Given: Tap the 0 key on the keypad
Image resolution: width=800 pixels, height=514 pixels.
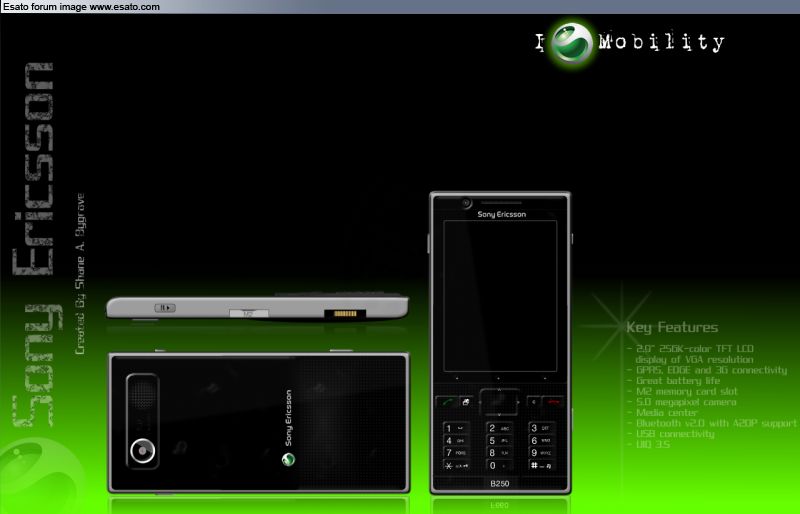Looking at the screenshot, I should [x=499, y=466].
